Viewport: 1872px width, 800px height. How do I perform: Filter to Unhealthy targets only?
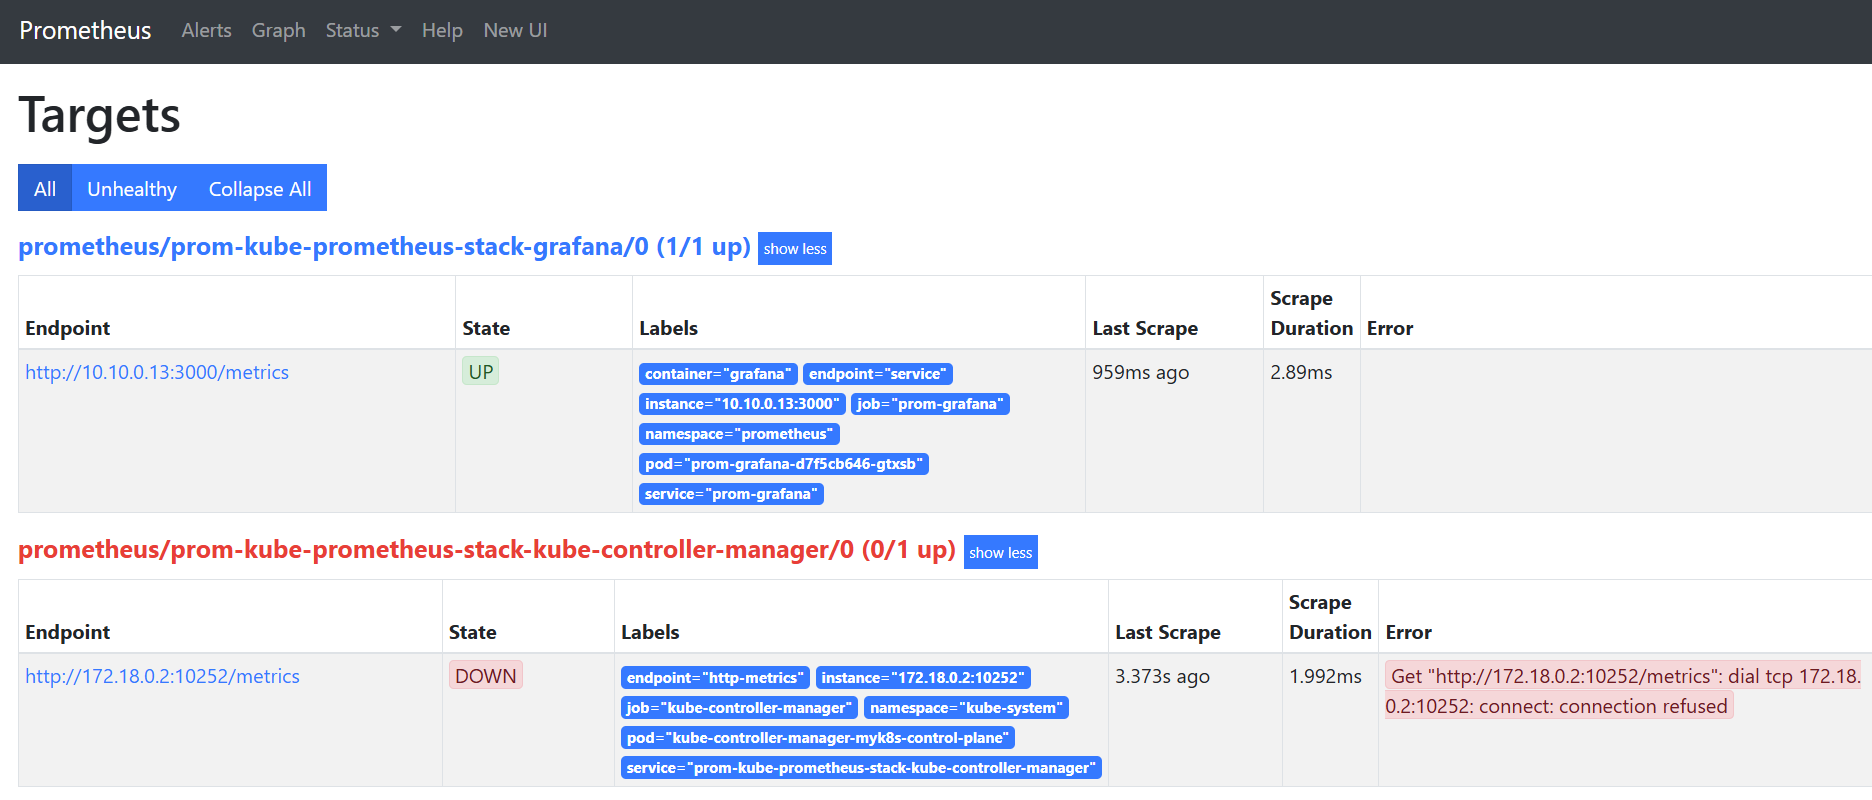coord(132,188)
